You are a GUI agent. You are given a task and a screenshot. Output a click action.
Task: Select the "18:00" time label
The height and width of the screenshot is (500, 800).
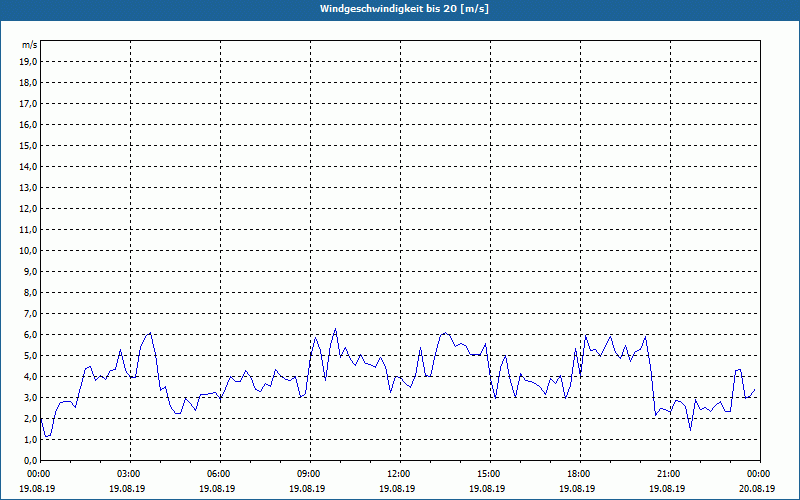click(580, 474)
